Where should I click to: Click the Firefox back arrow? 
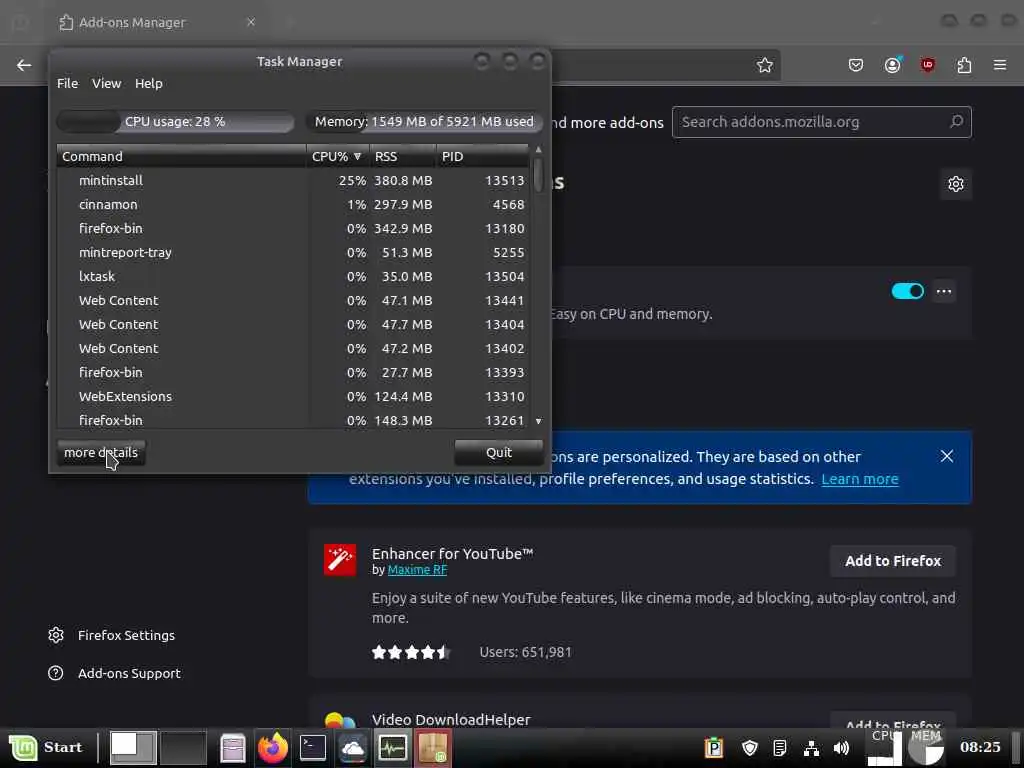[x=24, y=65]
